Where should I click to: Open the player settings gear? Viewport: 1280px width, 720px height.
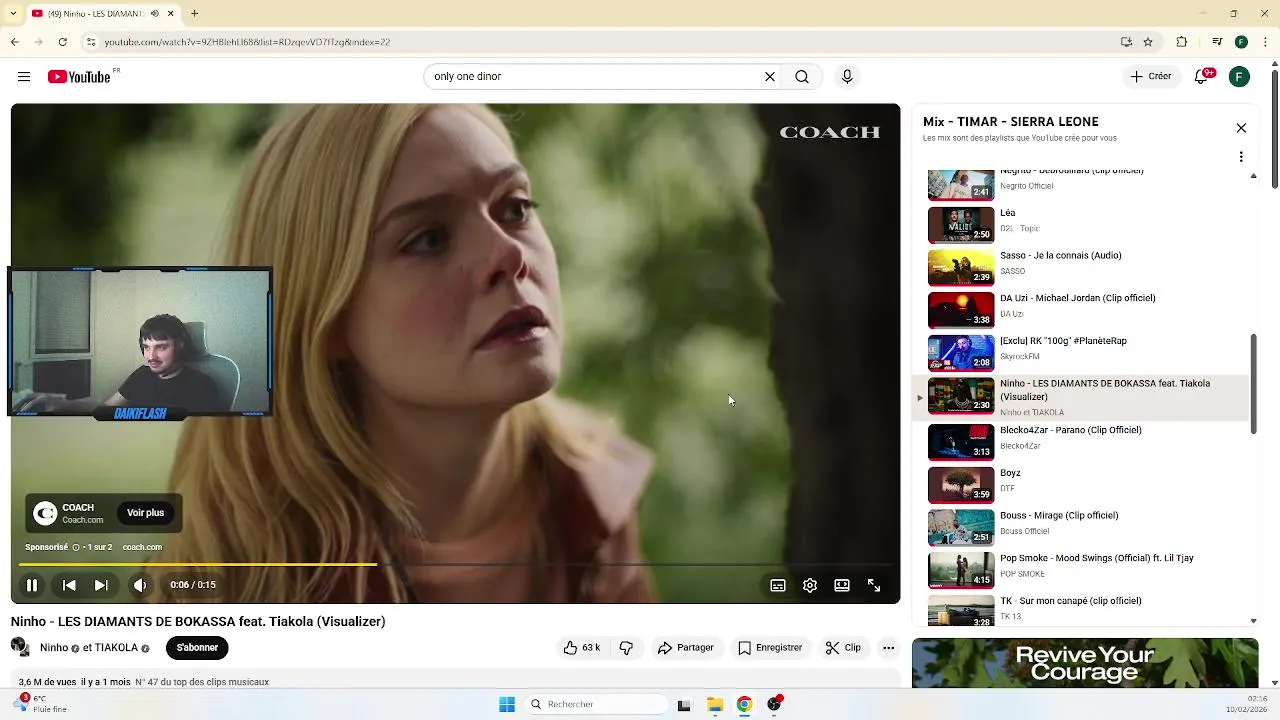click(x=810, y=586)
